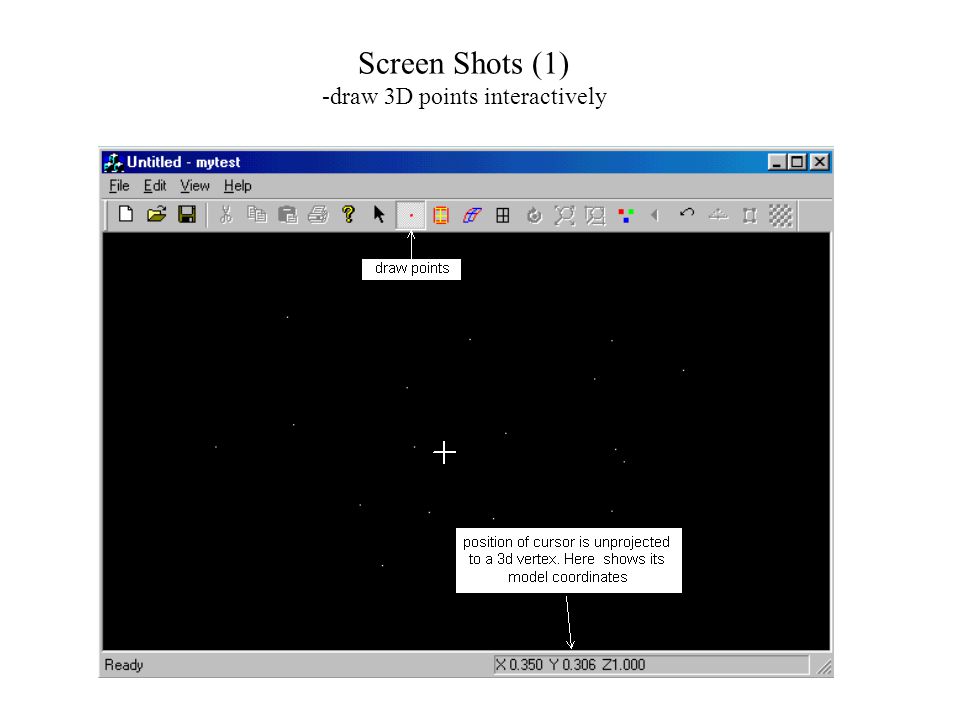Click the mytest application icon in title bar
This screenshot has height=720, width=960.
tap(113, 162)
